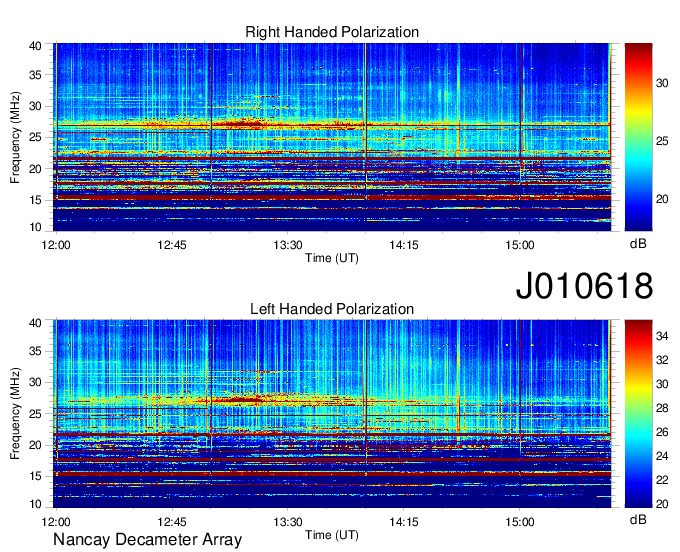The image size is (680, 552).
Task: Click the 20 MHz tick of Left Handed plot
Action: click(35, 445)
